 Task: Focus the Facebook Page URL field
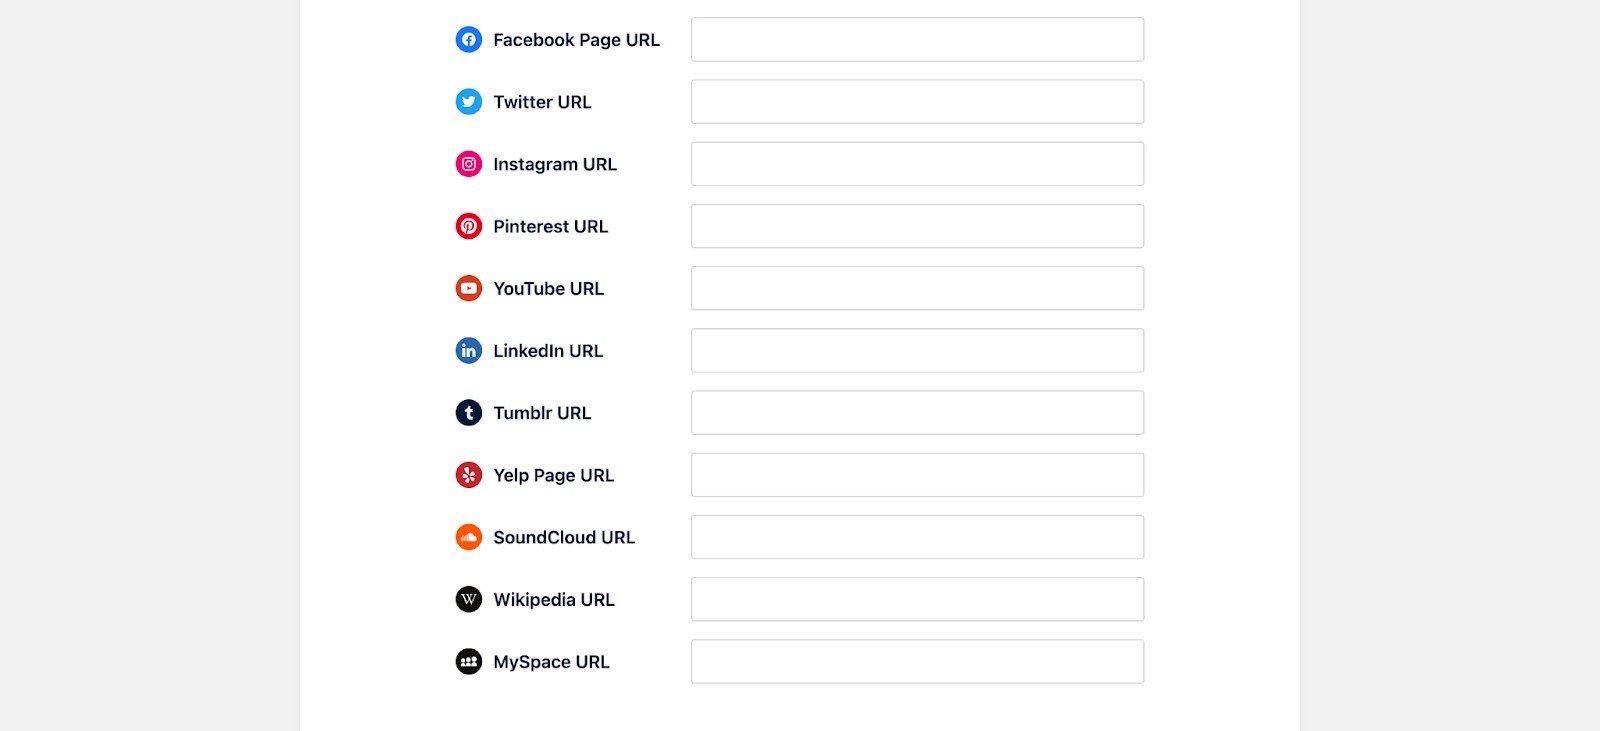tap(917, 40)
